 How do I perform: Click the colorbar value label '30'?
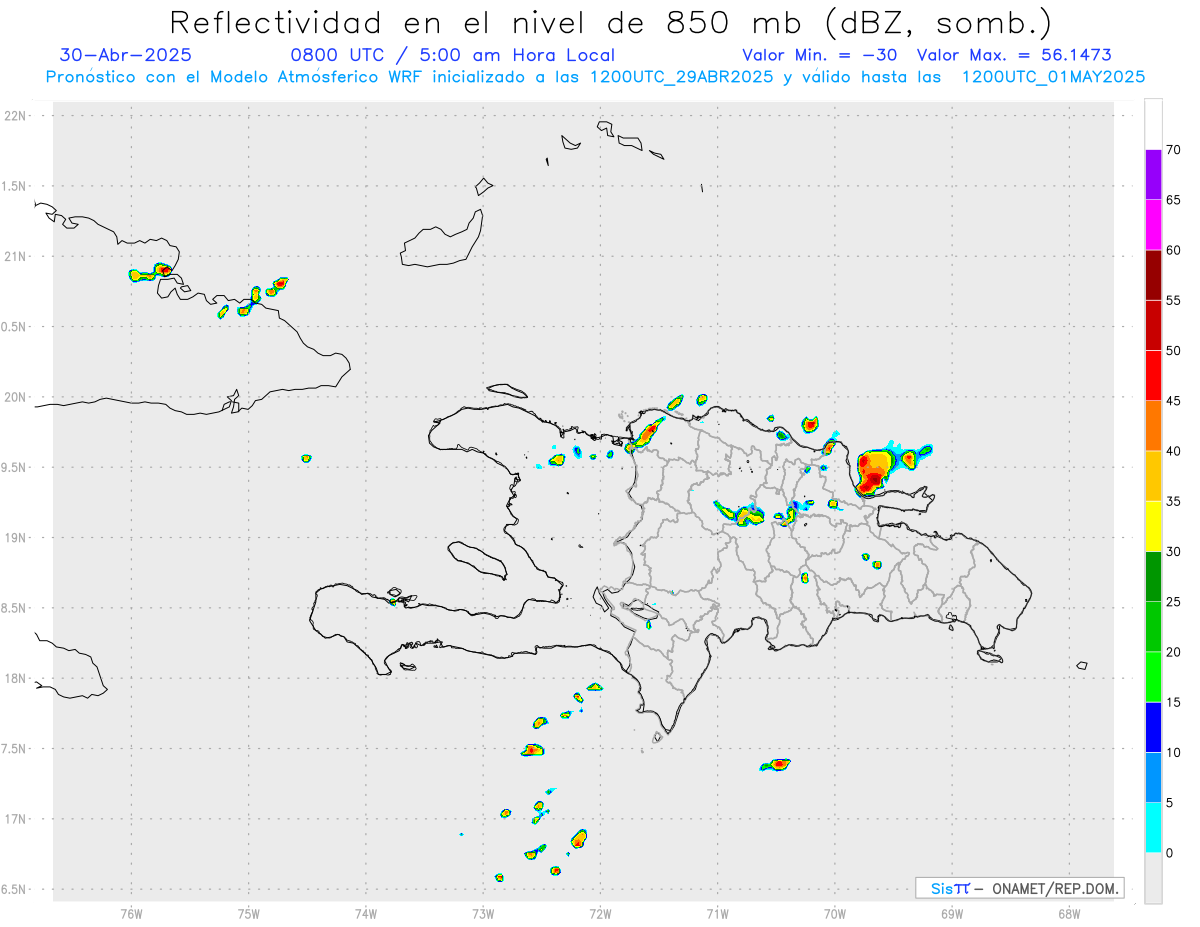point(1174,552)
